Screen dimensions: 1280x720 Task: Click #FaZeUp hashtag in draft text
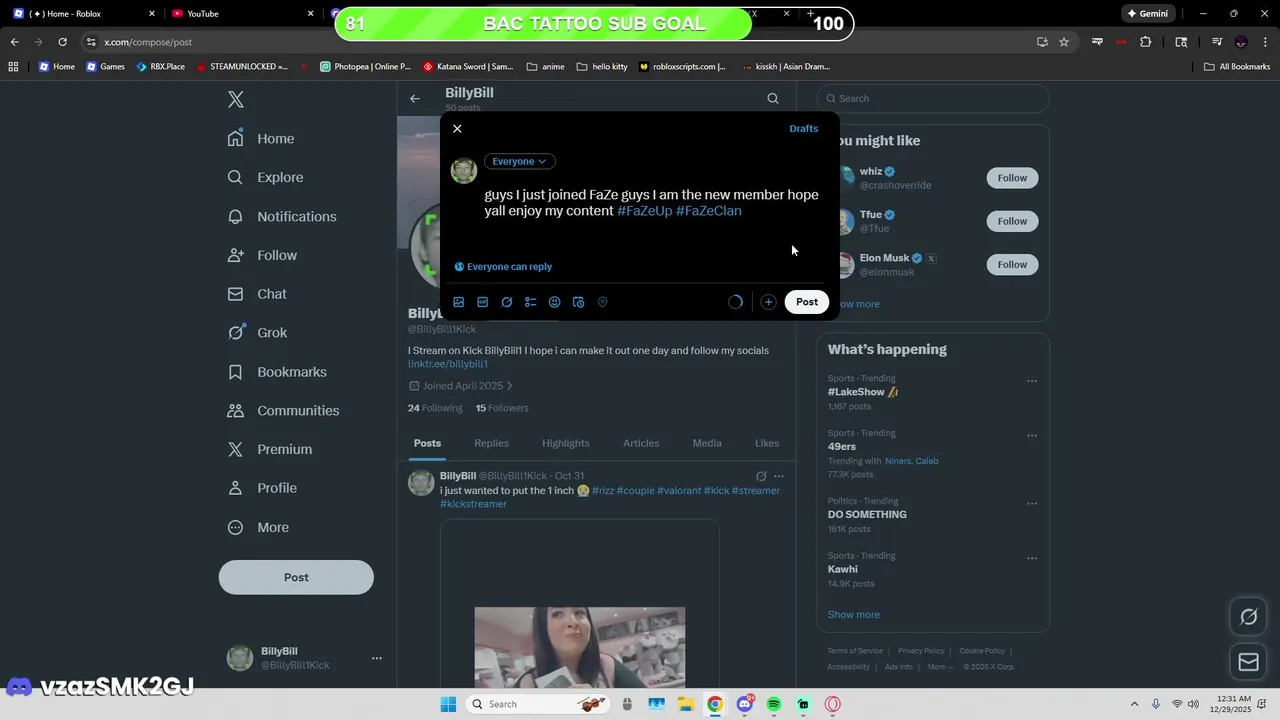pos(645,211)
